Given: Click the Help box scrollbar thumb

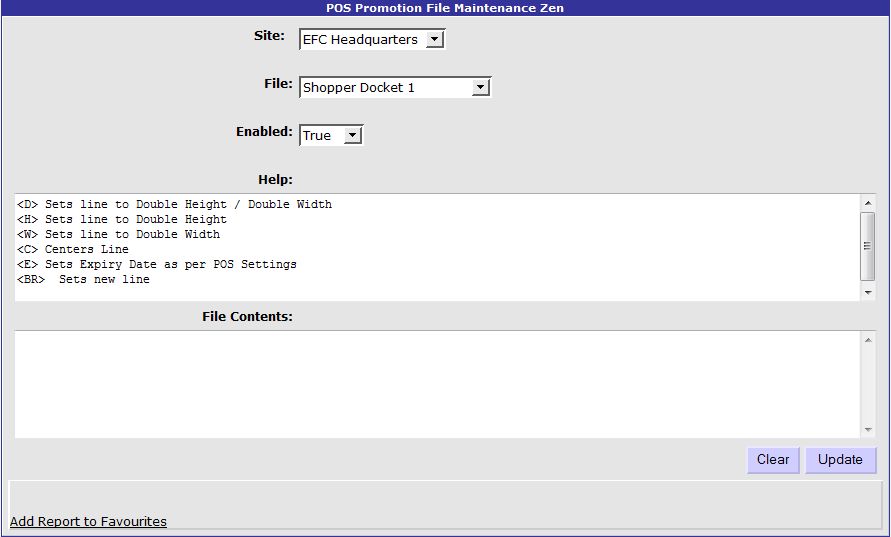Looking at the screenshot, I should coord(867,245).
